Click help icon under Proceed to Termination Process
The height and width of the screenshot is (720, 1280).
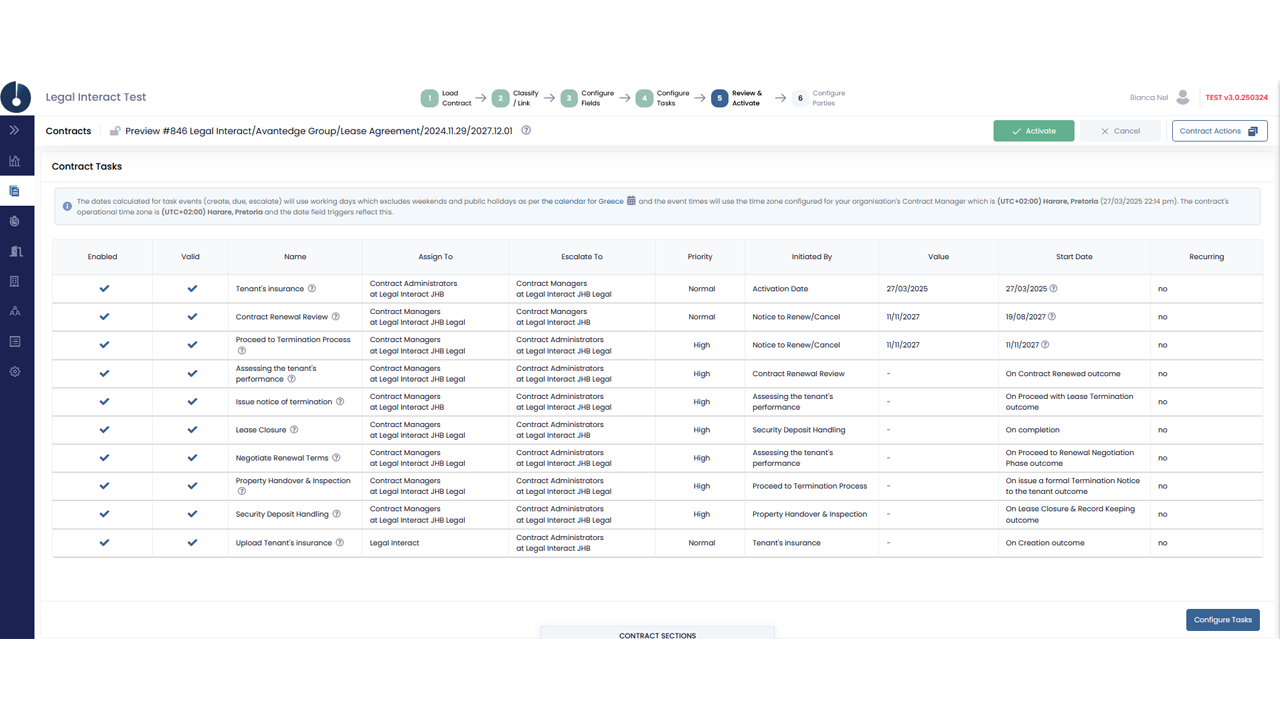[241, 351]
